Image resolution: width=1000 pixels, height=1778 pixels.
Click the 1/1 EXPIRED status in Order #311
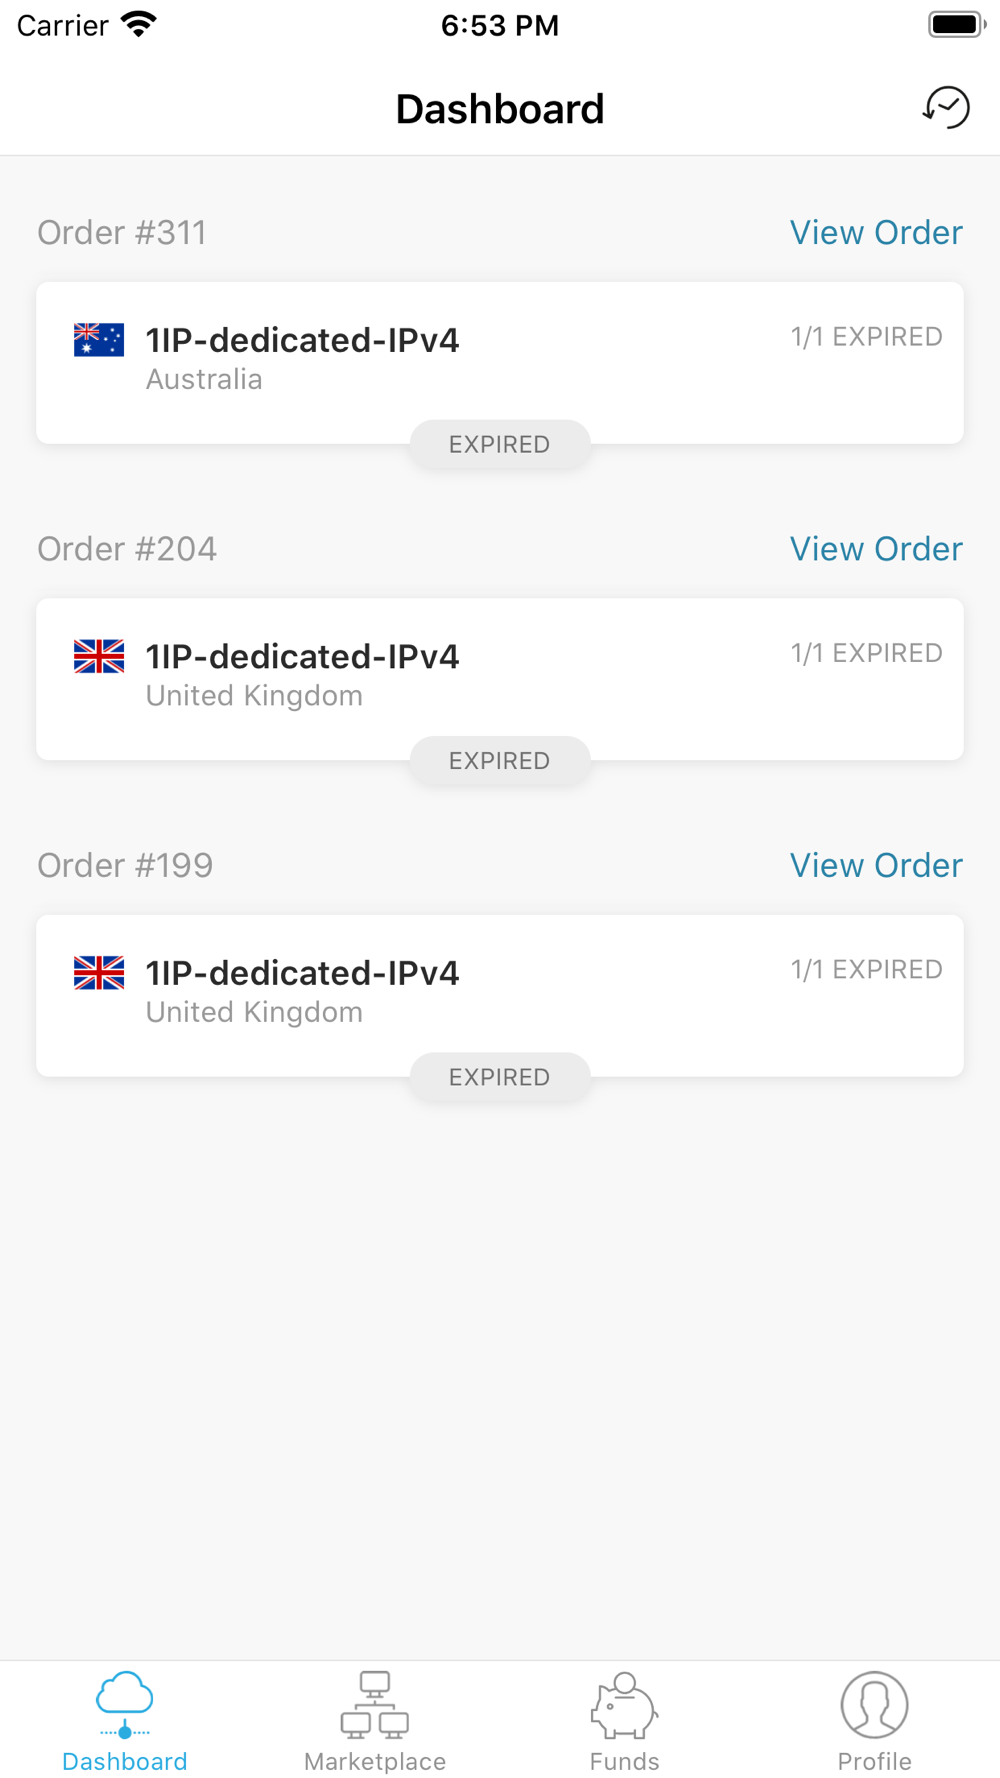pyautogui.click(x=866, y=337)
